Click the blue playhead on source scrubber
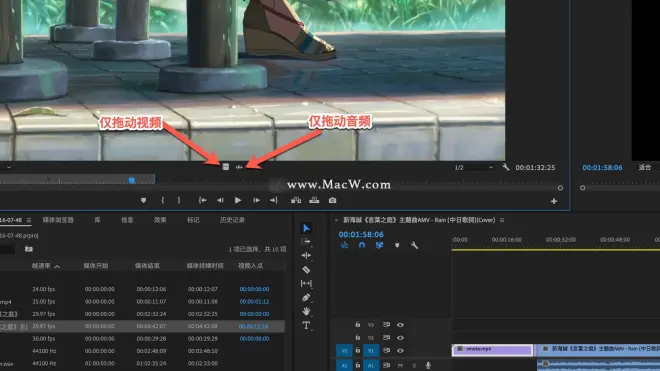This screenshot has height=371, width=660. (x=132, y=181)
